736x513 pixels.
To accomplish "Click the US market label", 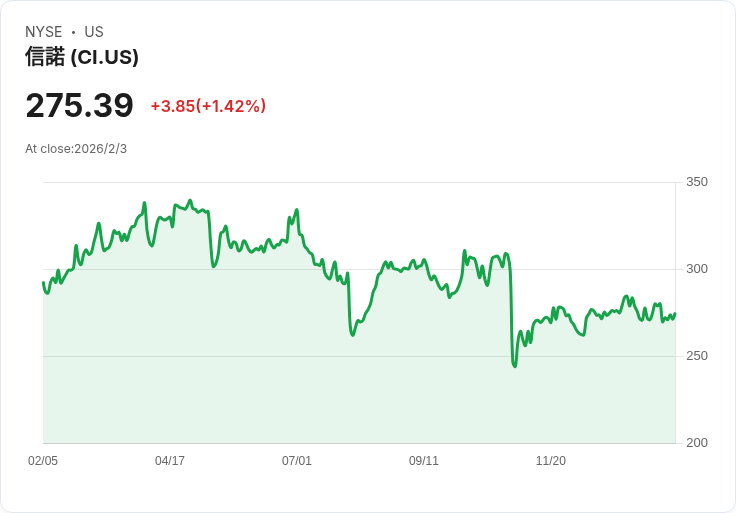I will [x=94, y=32].
